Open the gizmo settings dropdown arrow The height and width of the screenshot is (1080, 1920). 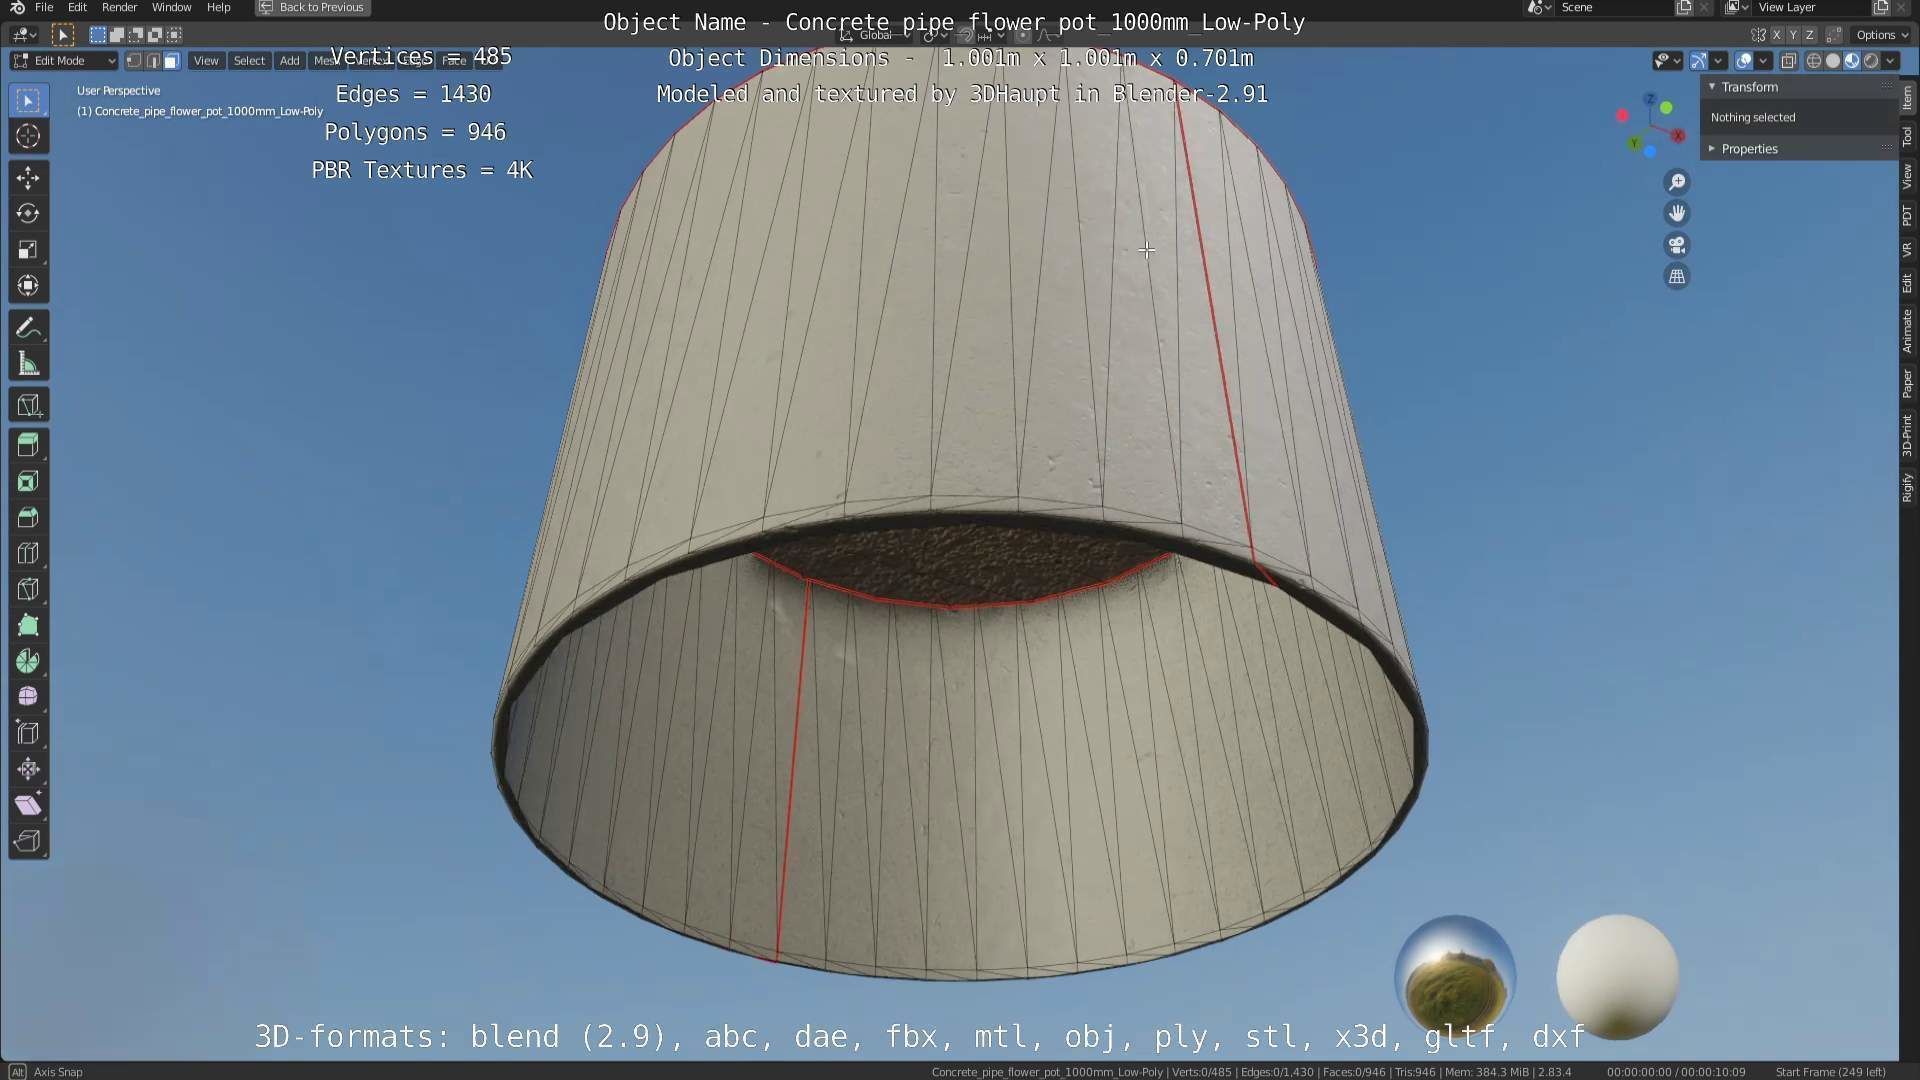pyautogui.click(x=1718, y=61)
